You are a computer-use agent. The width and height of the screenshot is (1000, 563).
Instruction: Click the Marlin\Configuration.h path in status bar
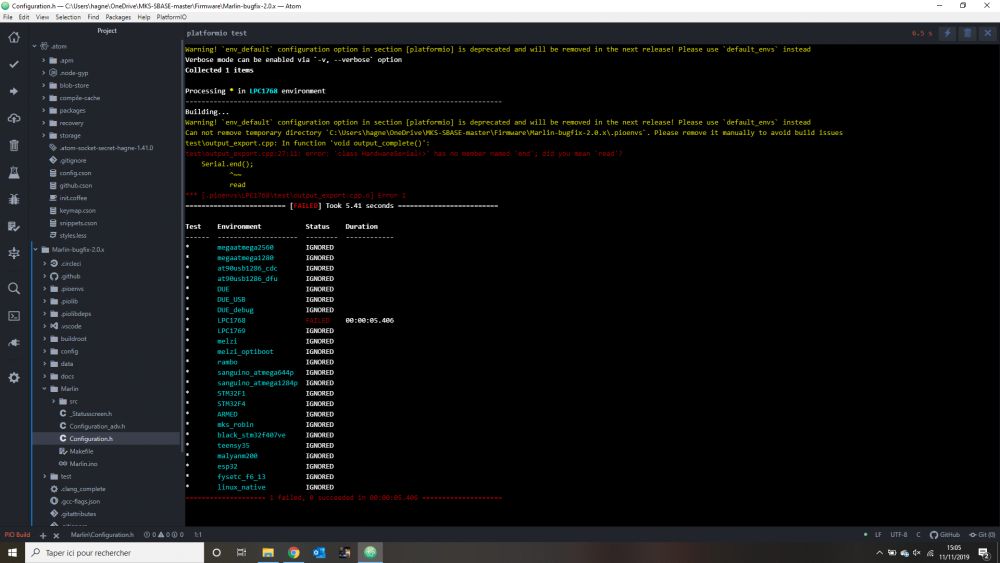coord(102,535)
